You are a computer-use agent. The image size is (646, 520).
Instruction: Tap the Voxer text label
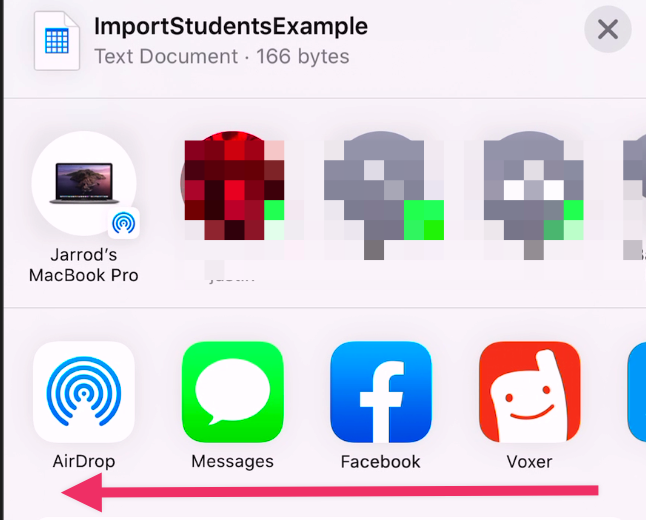point(529,462)
